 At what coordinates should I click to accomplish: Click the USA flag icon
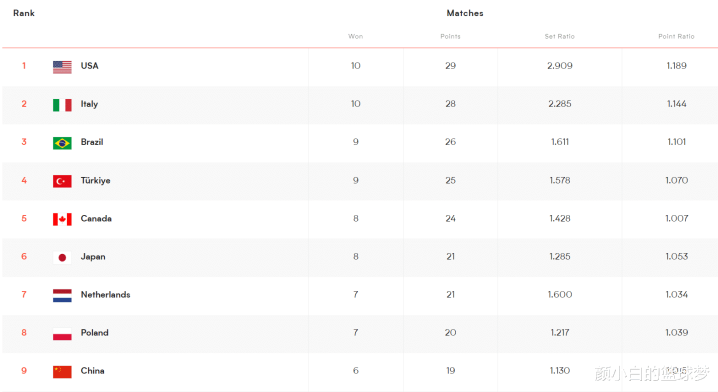pyautogui.click(x=62, y=67)
